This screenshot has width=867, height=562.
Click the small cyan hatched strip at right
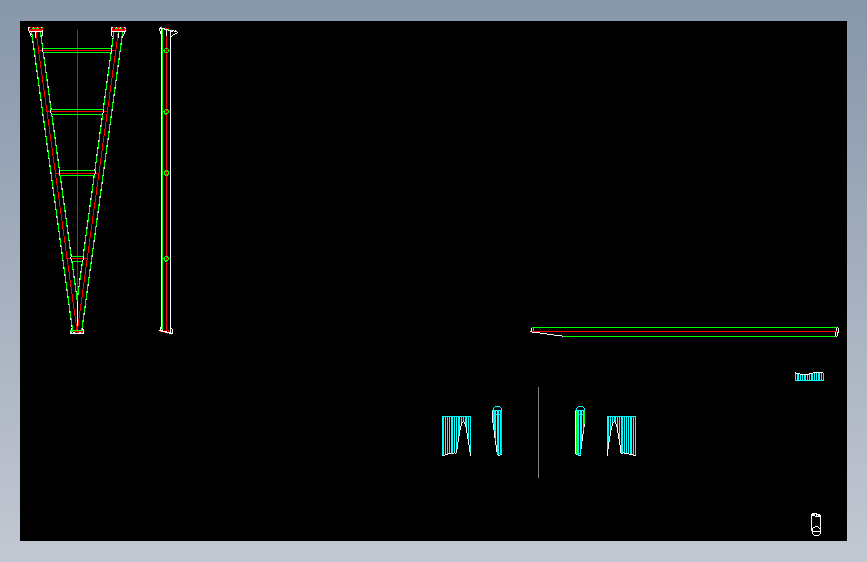tap(809, 377)
